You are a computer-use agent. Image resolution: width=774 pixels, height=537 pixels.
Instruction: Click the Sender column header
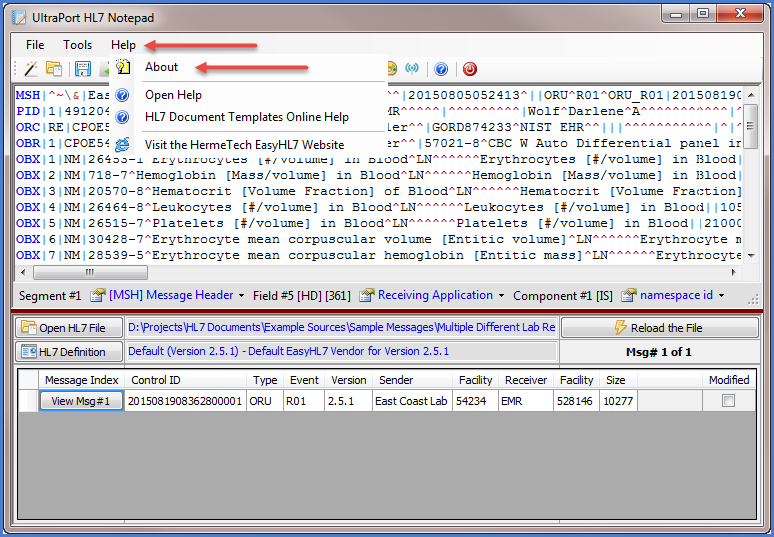[413, 380]
